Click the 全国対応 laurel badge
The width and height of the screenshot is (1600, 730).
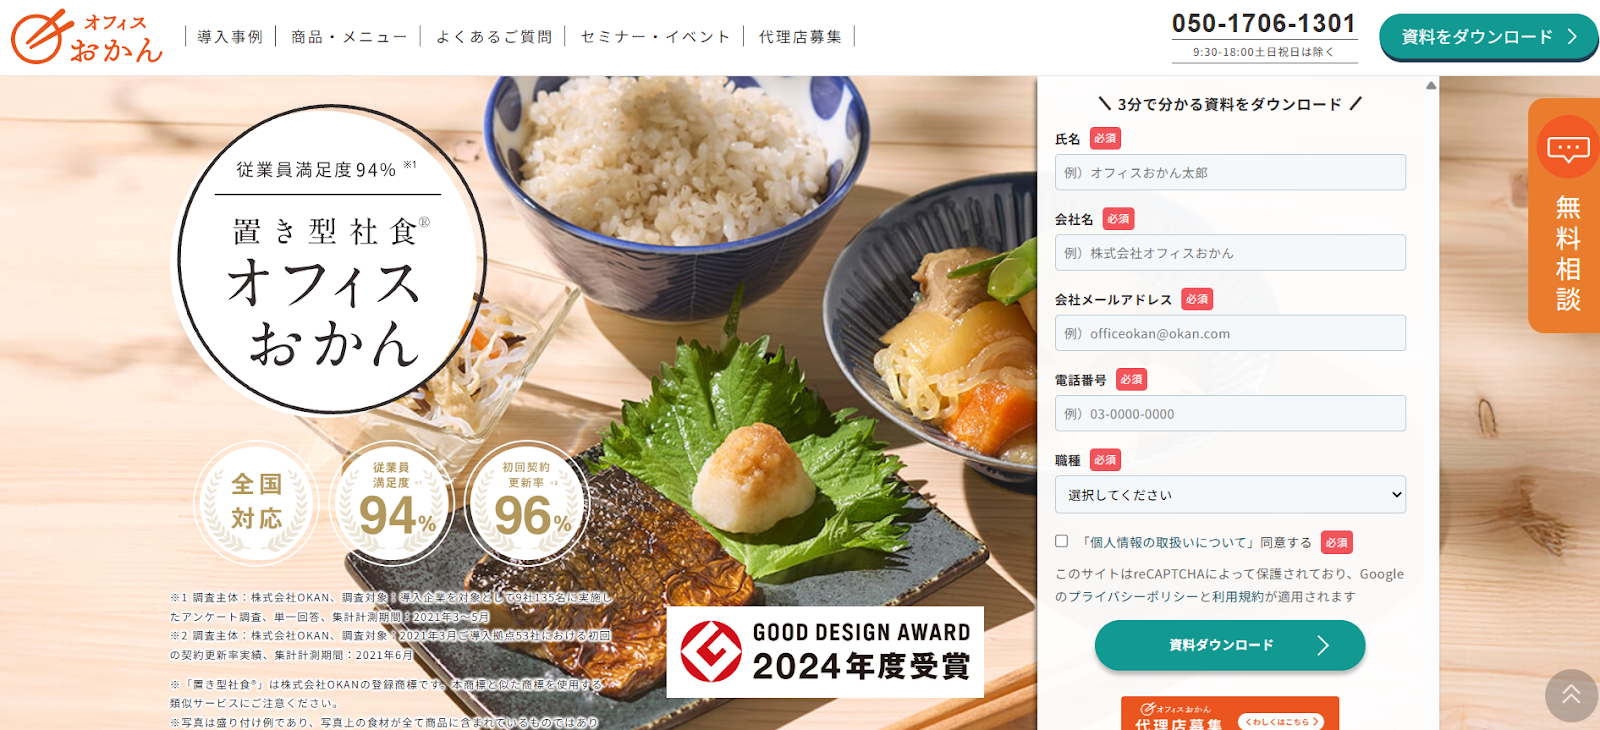point(257,502)
